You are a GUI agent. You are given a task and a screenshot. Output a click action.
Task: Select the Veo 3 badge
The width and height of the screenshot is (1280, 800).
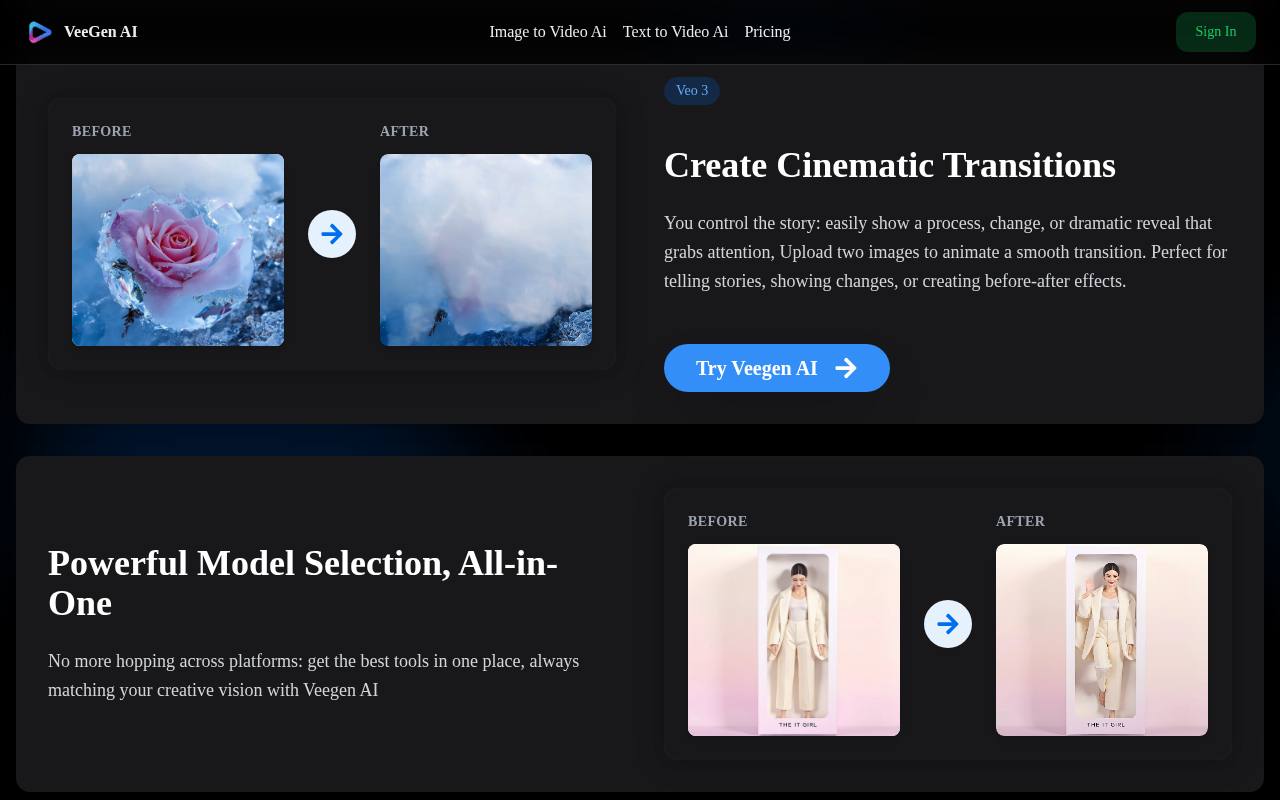pyautogui.click(x=692, y=90)
